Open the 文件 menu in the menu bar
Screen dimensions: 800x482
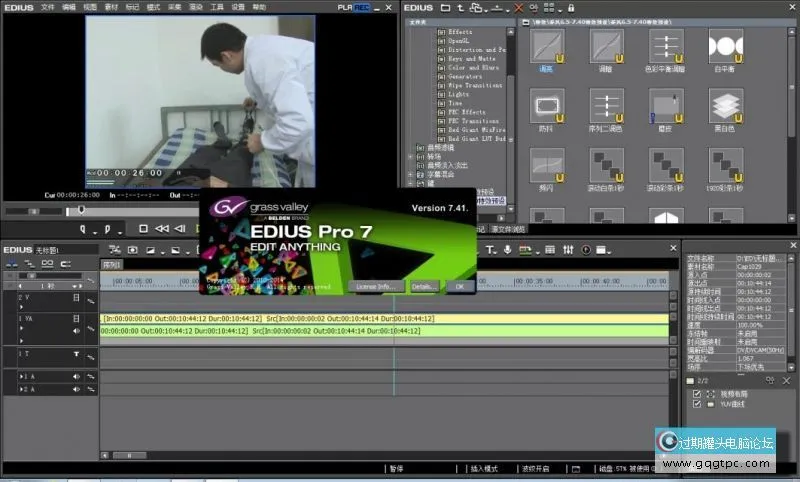coord(48,6)
